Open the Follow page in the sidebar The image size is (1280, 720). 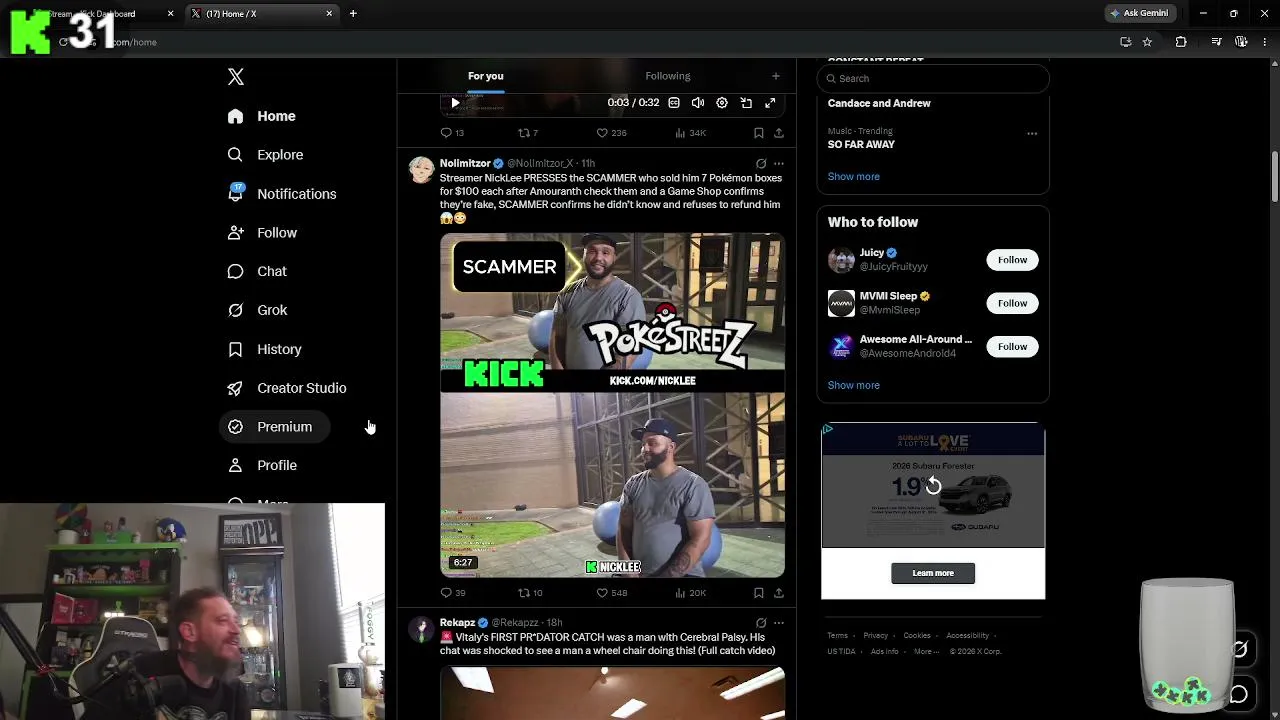[x=262, y=233]
